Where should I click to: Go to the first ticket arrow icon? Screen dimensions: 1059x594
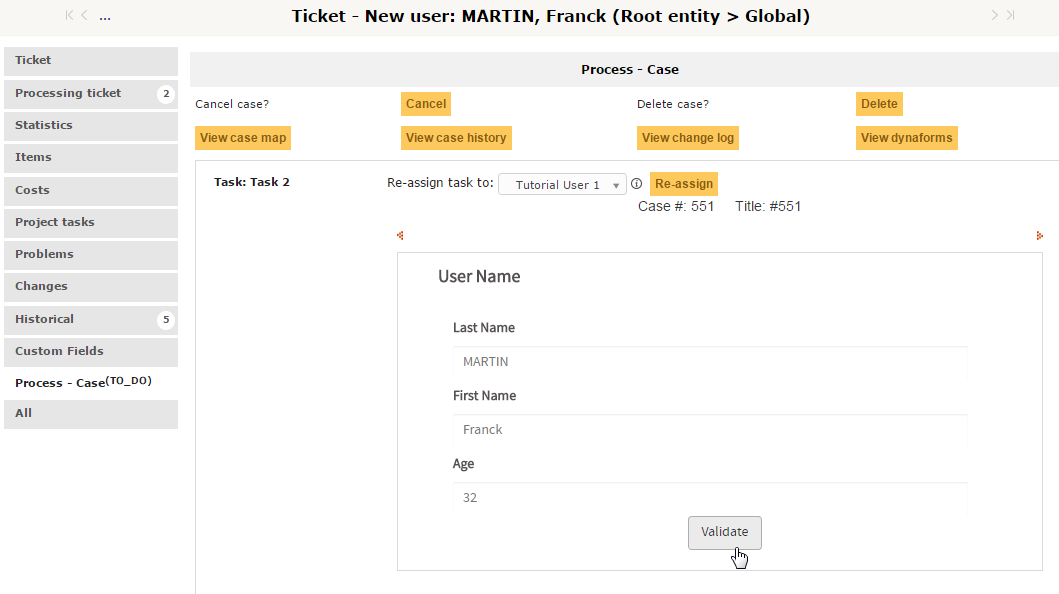pyautogui.click(x=69, y=15)
